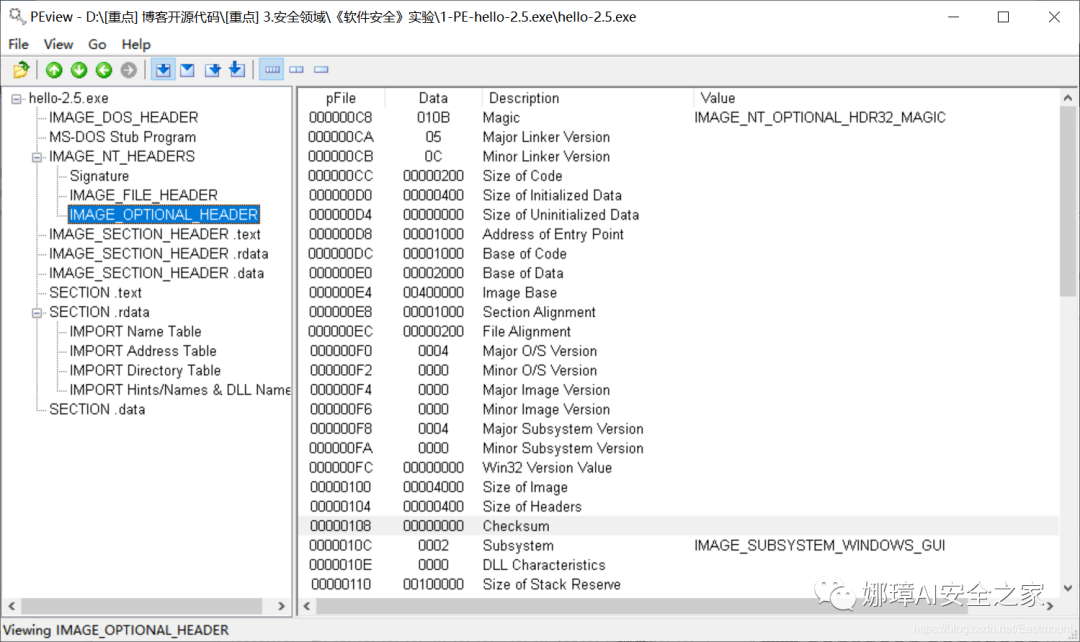Click the green down arrow navigation icon
Screen dimensions: 1080x642
[79, 70]
